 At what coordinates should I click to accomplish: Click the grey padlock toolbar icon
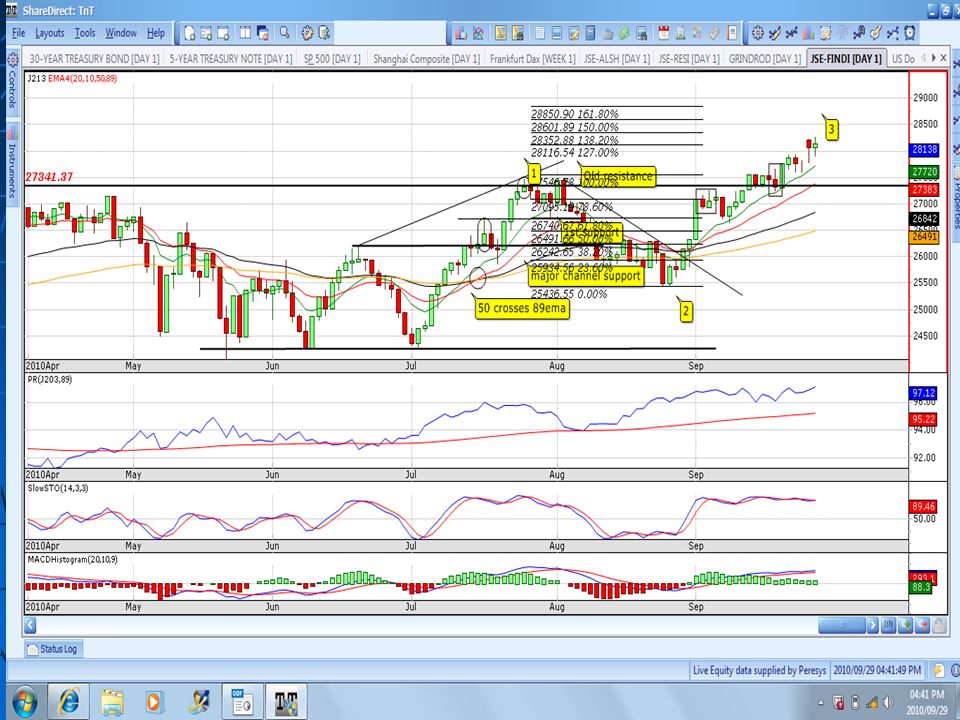[x=608, y=33]
